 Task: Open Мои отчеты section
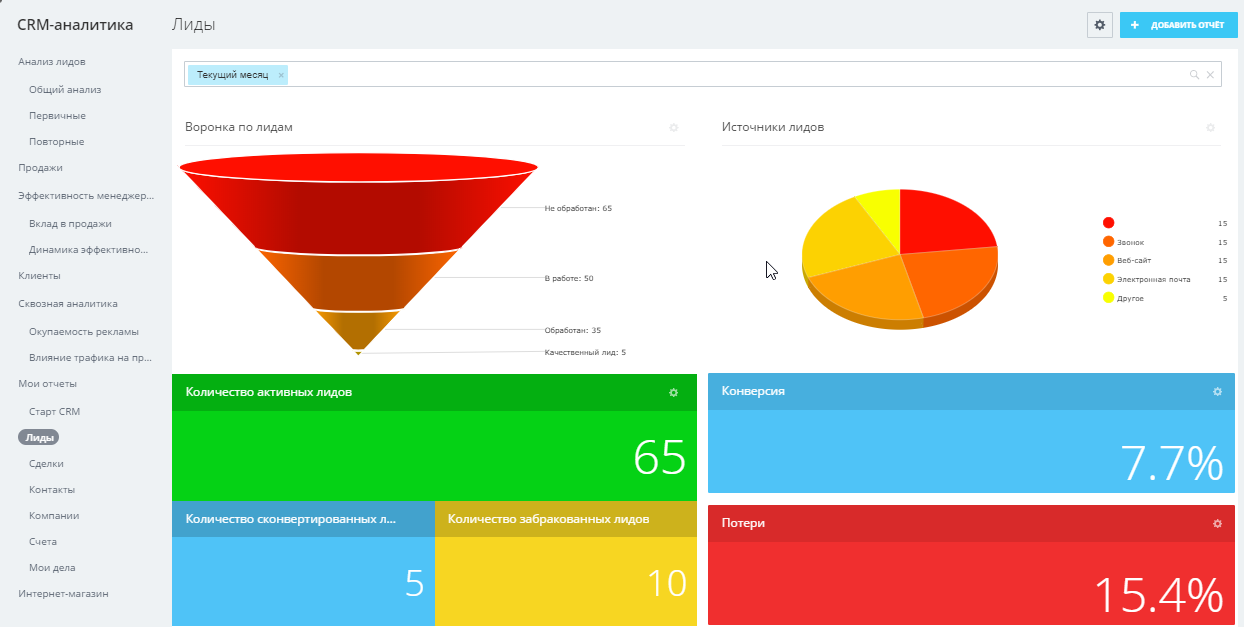tap(47, 384)
